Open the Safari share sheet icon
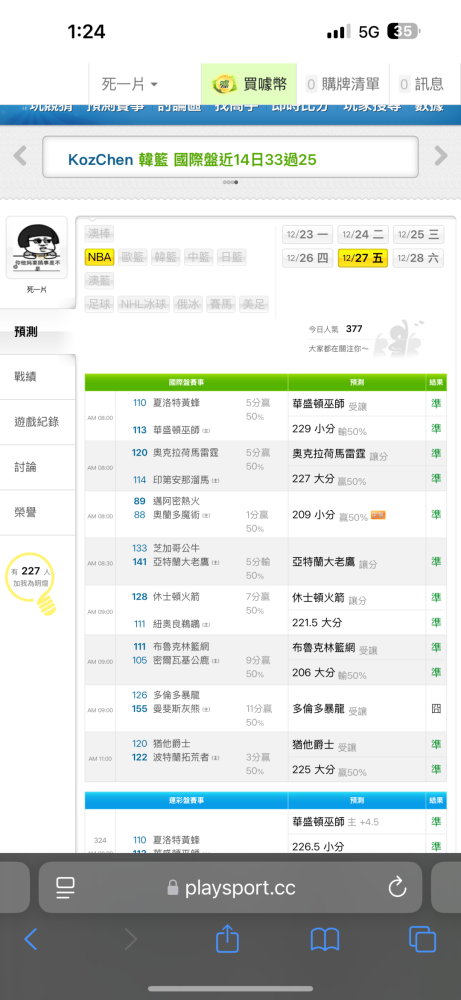Image resolution: width=461 pixels, height=1000 pixels. (x=227, y=938)
